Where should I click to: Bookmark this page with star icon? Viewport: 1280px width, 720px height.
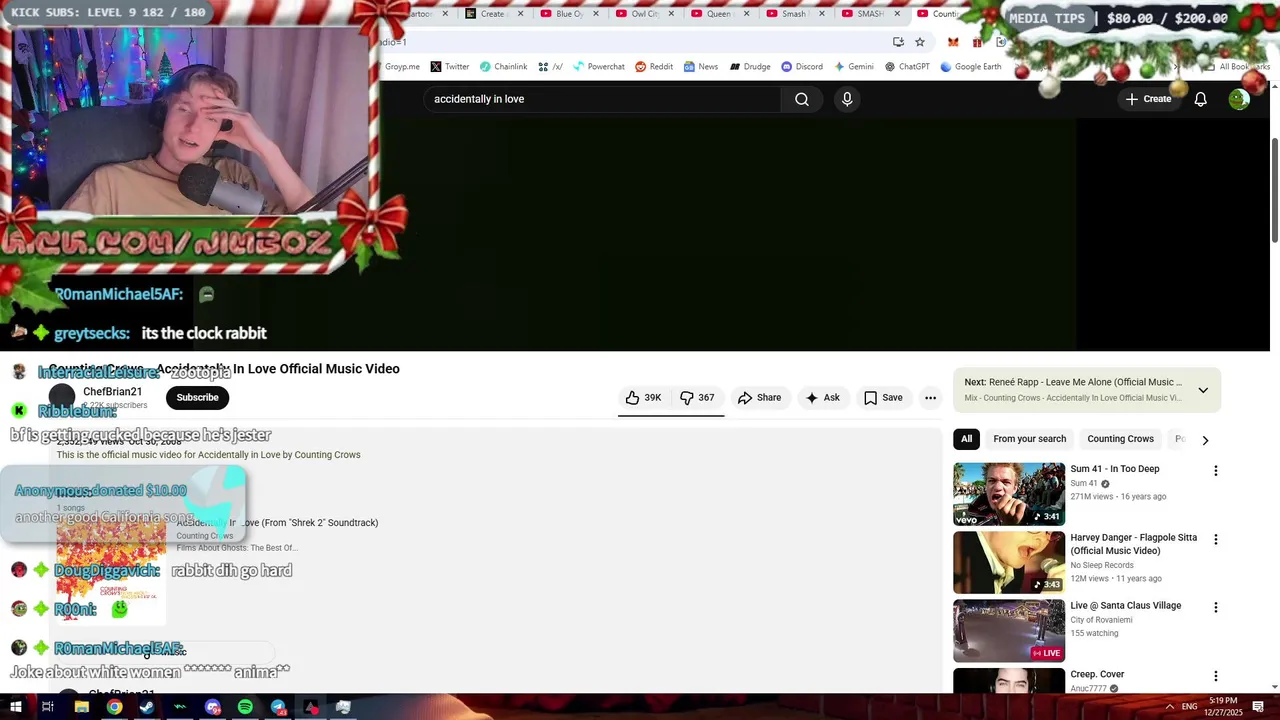(x=920, y=42)
